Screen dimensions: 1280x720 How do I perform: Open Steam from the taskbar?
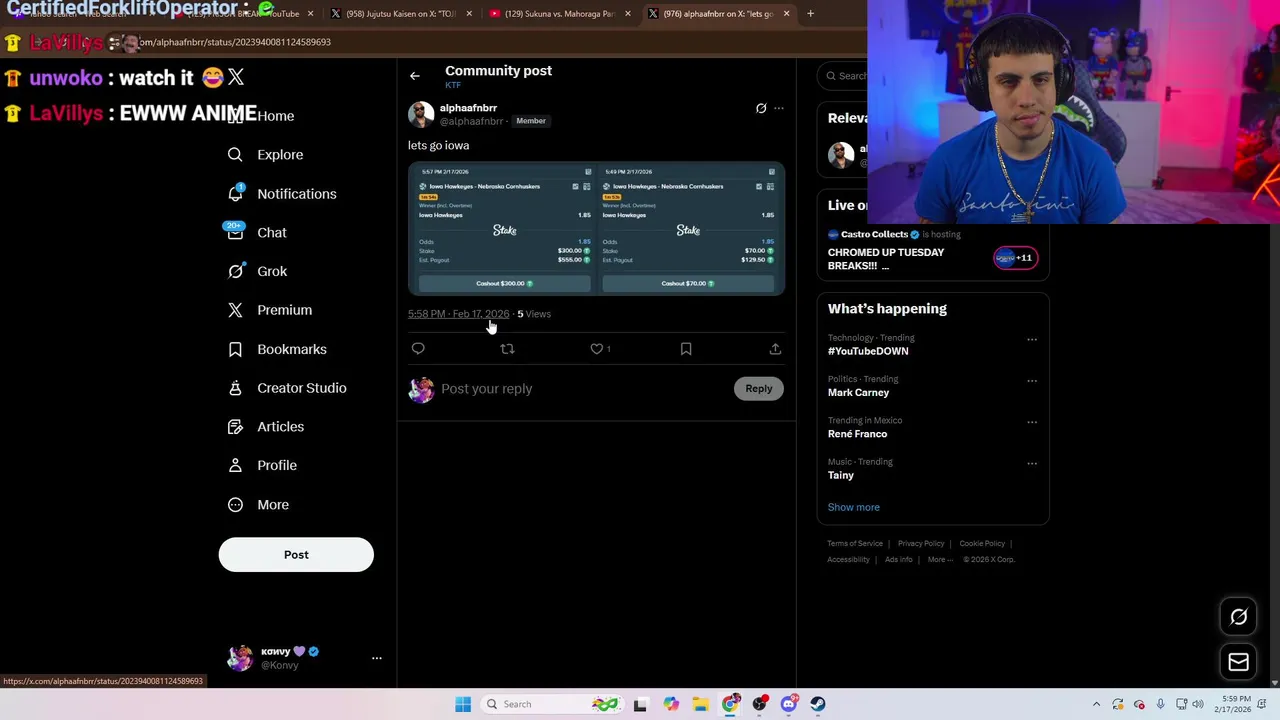(x=818, y=704)
